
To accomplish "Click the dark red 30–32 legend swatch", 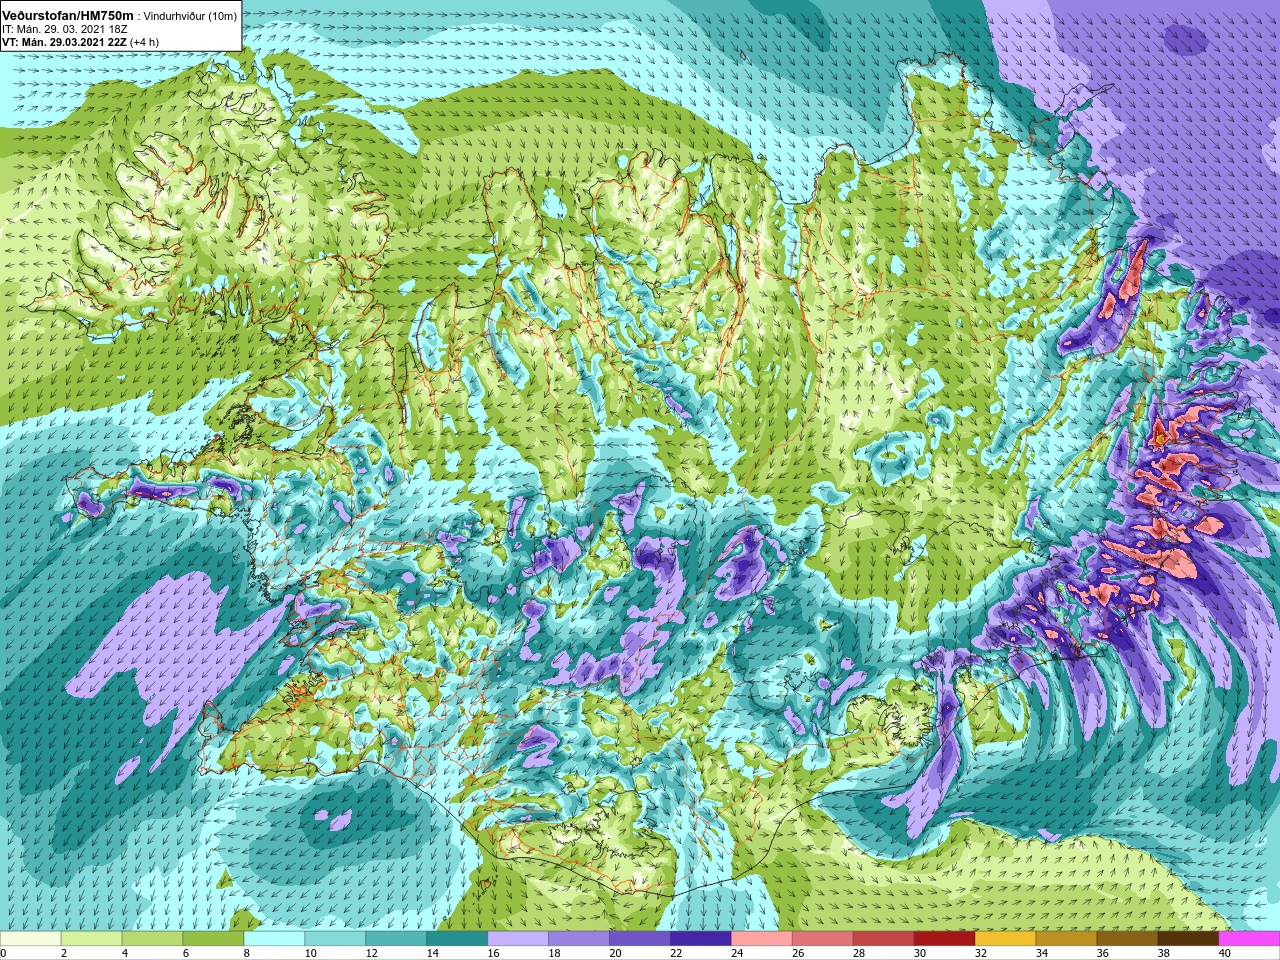I will click(x=946, y=939).
